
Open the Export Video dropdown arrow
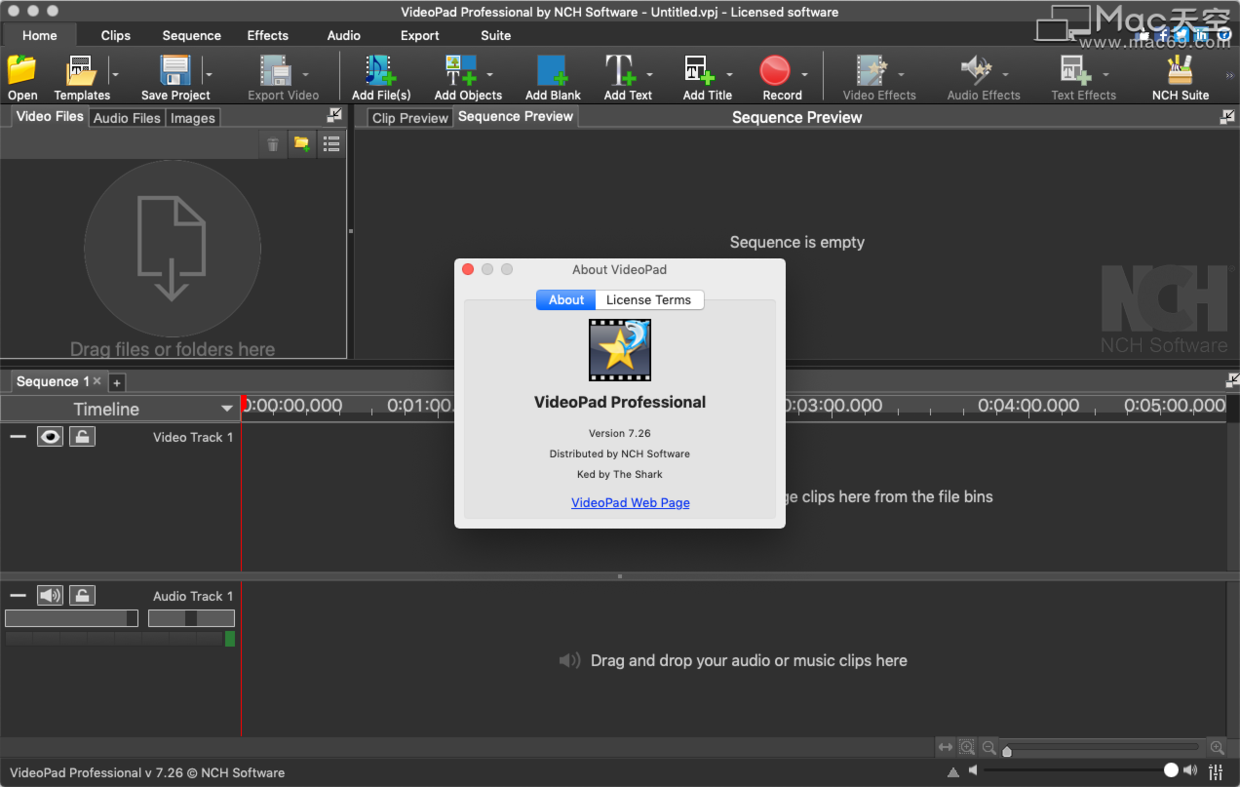tap(305, 74)
